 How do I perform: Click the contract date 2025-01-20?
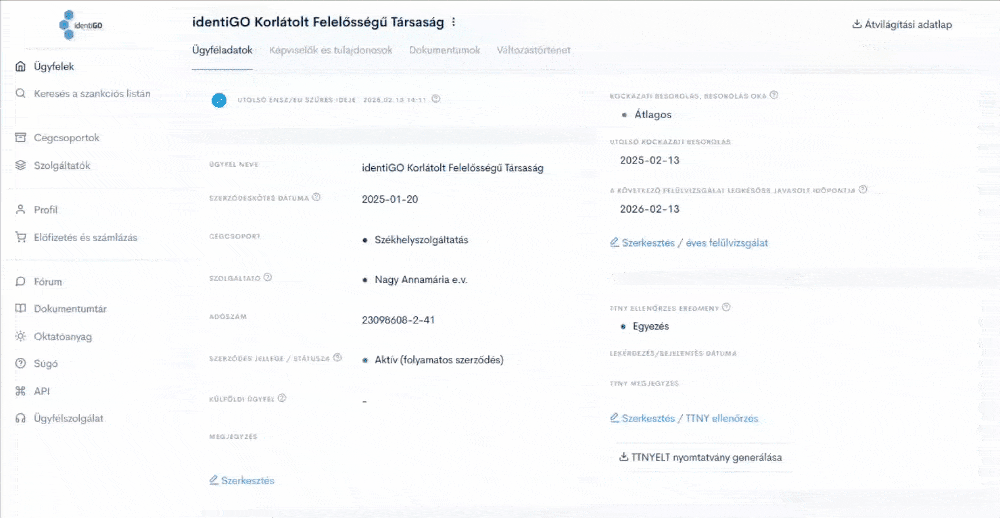coord(390,200)
